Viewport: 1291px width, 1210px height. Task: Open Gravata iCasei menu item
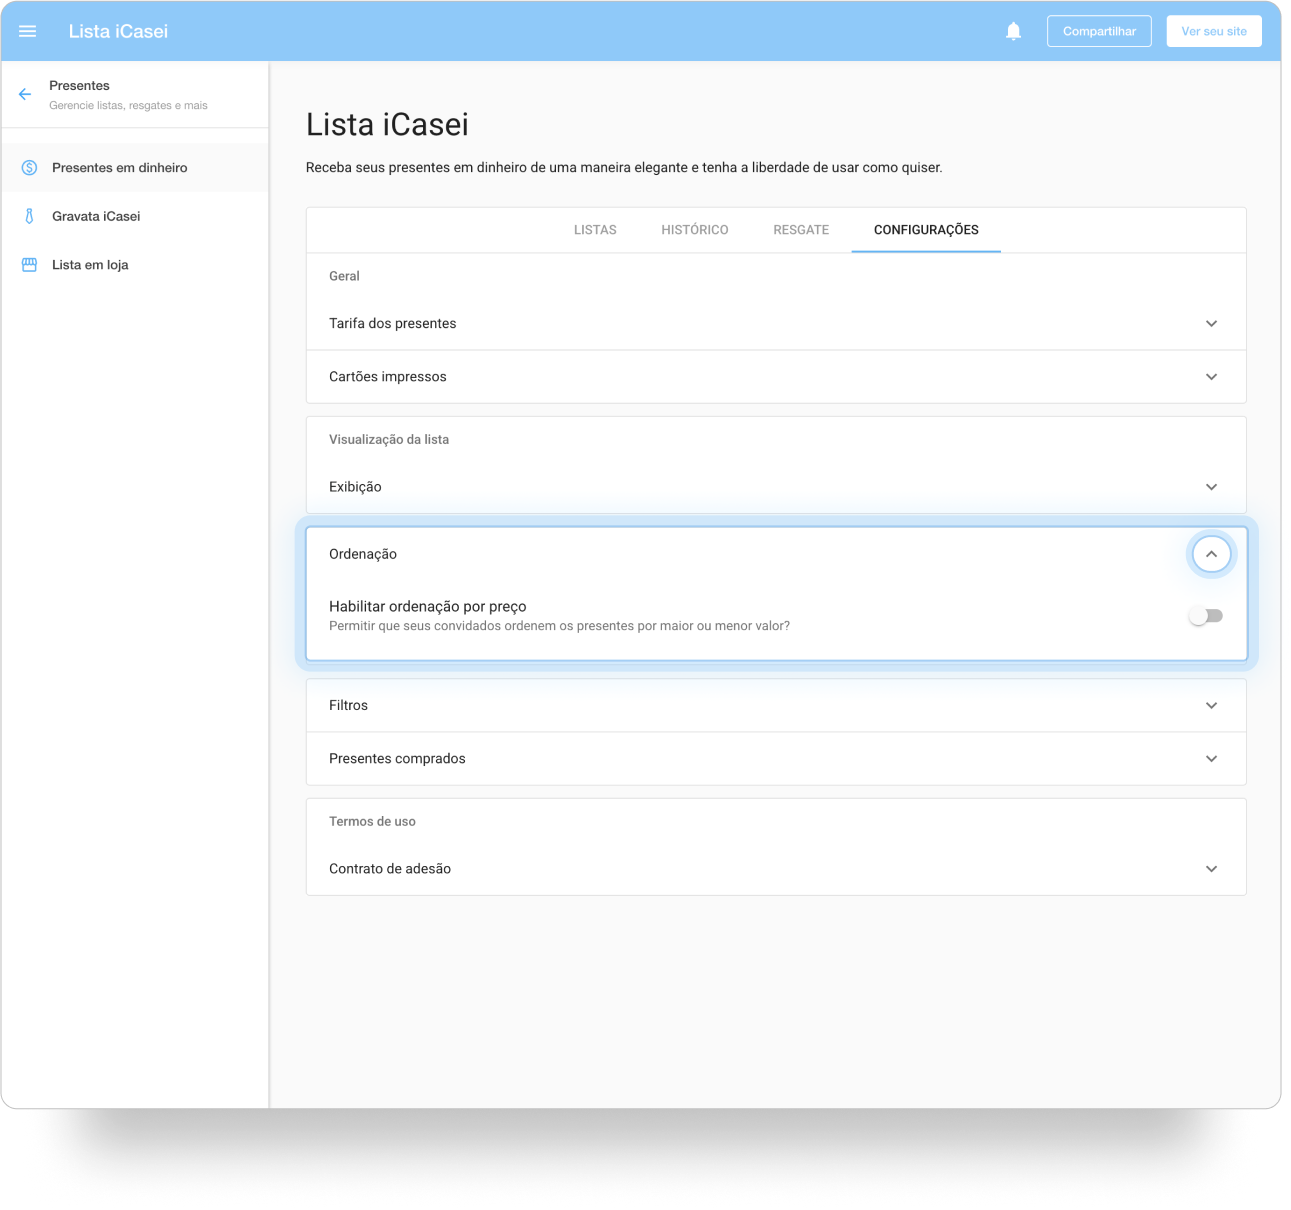click(135, 216)
